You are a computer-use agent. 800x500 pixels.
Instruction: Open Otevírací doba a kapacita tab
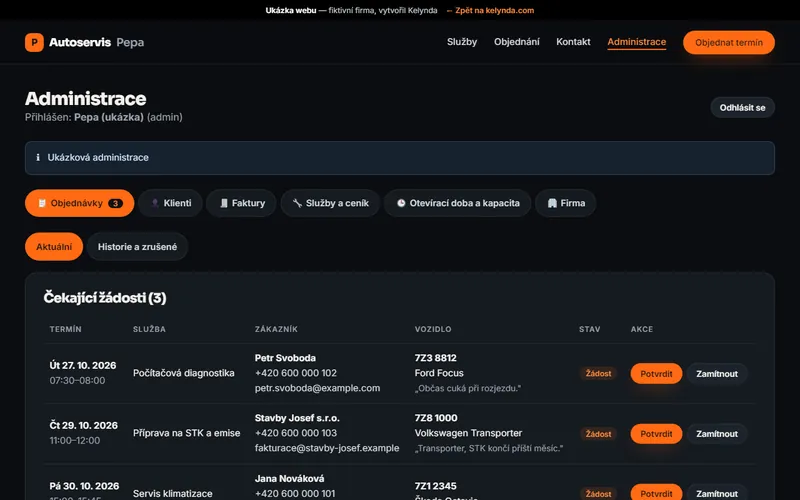[x=458, y=203]
